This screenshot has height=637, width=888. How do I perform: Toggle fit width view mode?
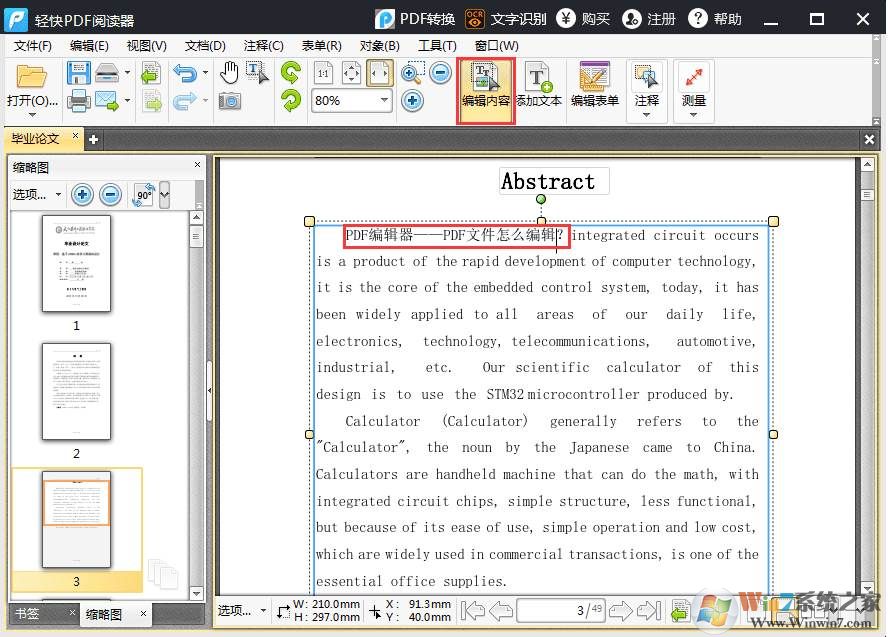pyautogui.click(x=379, y=73)
